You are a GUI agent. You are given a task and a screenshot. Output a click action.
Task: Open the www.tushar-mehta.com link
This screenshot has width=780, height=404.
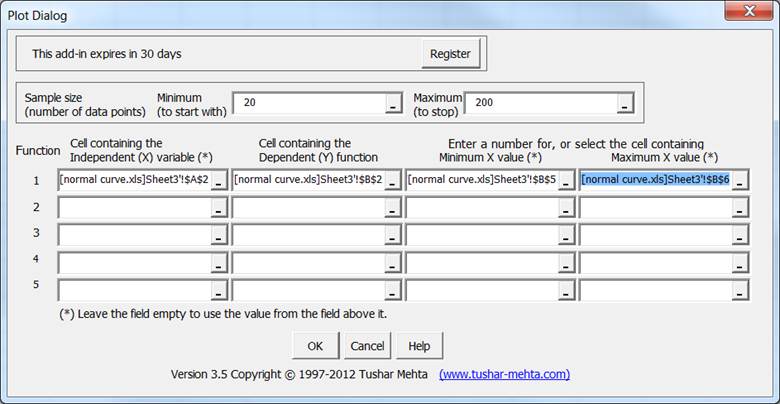[x=504, y=374]
